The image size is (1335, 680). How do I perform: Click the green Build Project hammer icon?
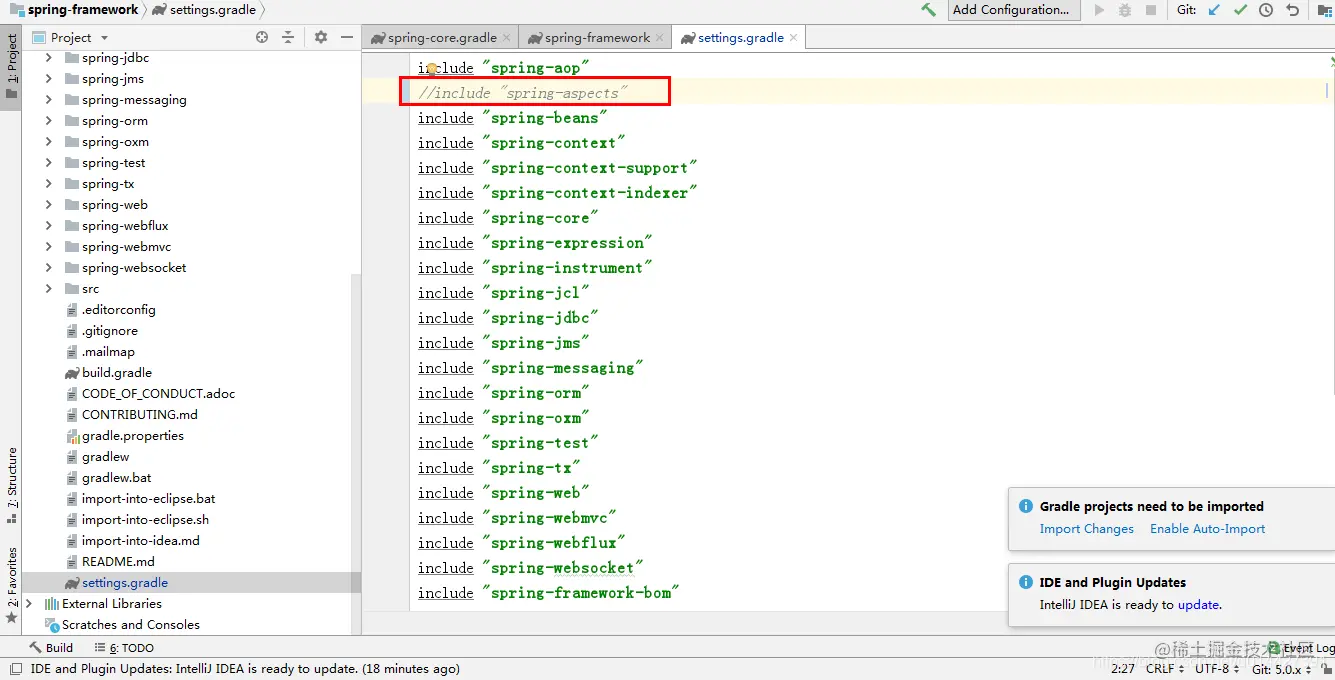click(x=929, y=10)
